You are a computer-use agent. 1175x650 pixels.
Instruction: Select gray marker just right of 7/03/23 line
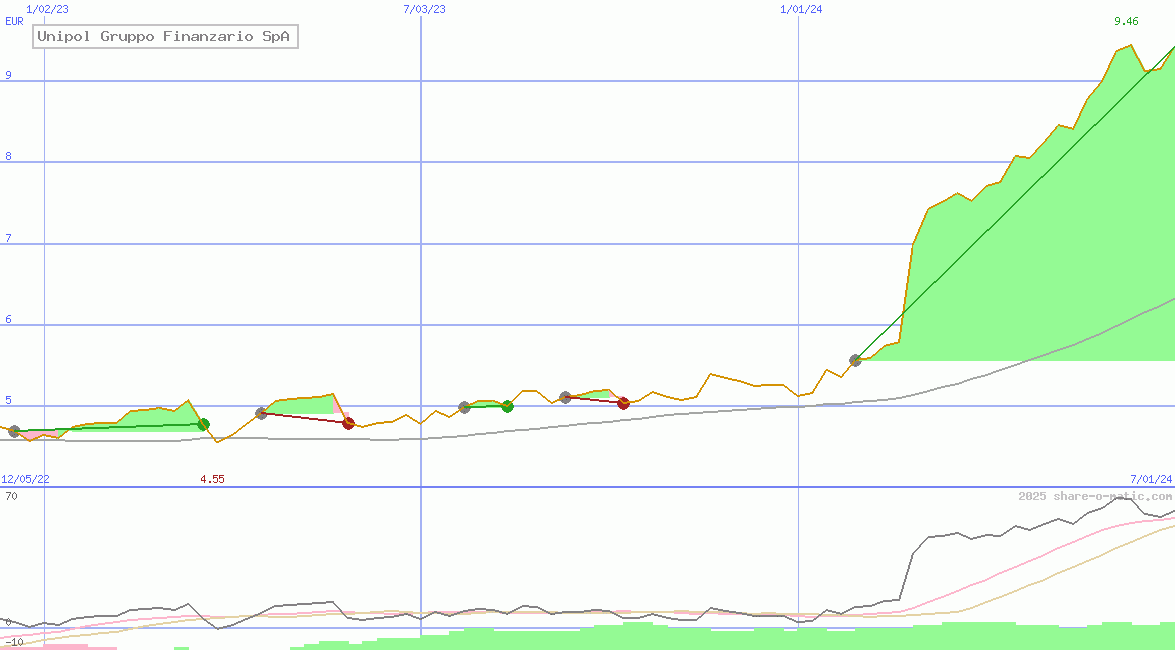[464, 407]
